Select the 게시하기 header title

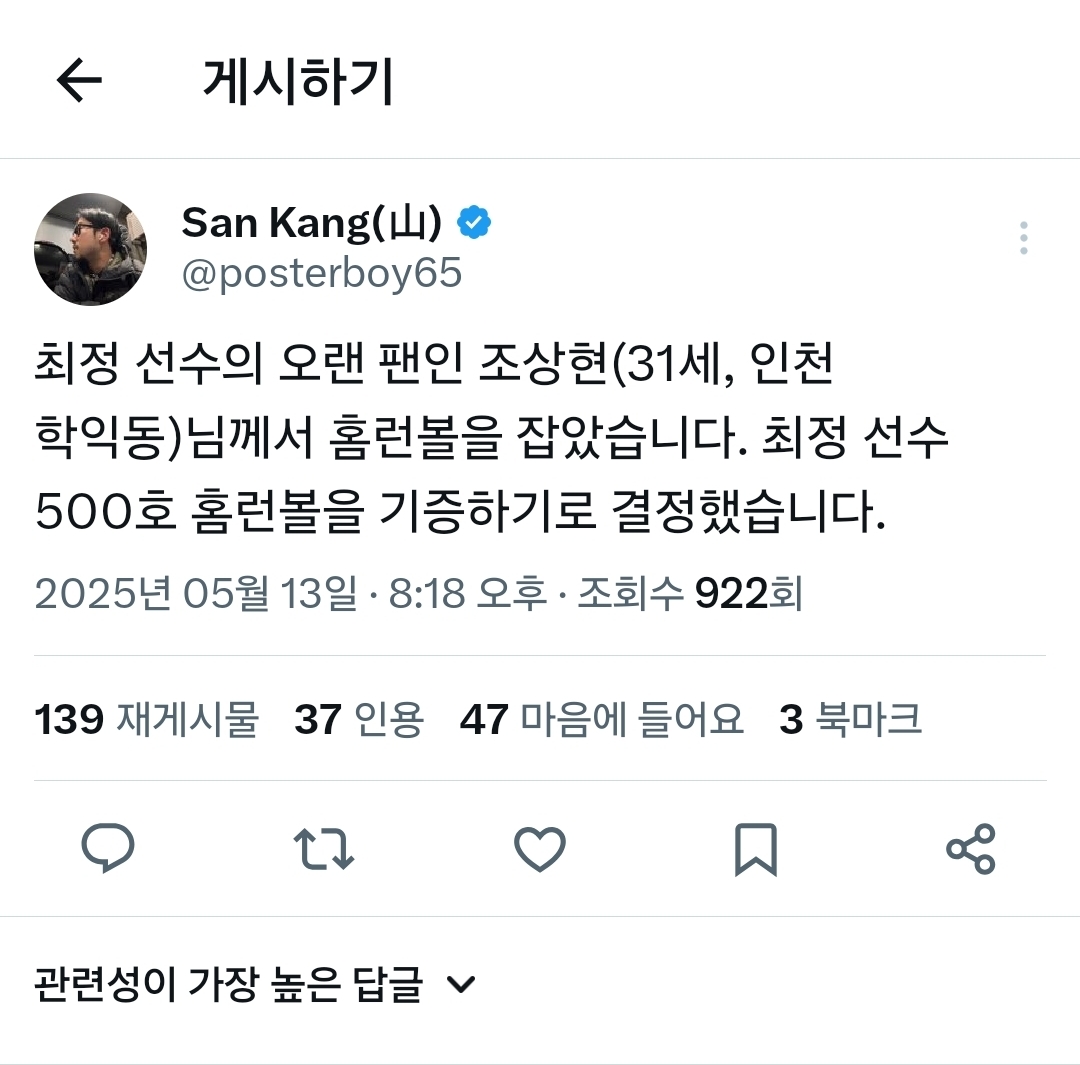298,81
